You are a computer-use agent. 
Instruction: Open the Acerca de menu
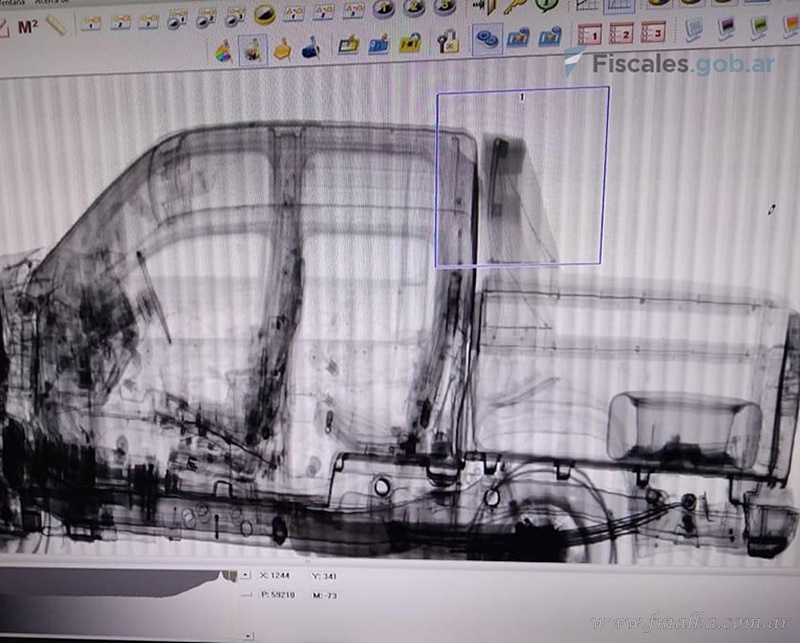(50, 3)
